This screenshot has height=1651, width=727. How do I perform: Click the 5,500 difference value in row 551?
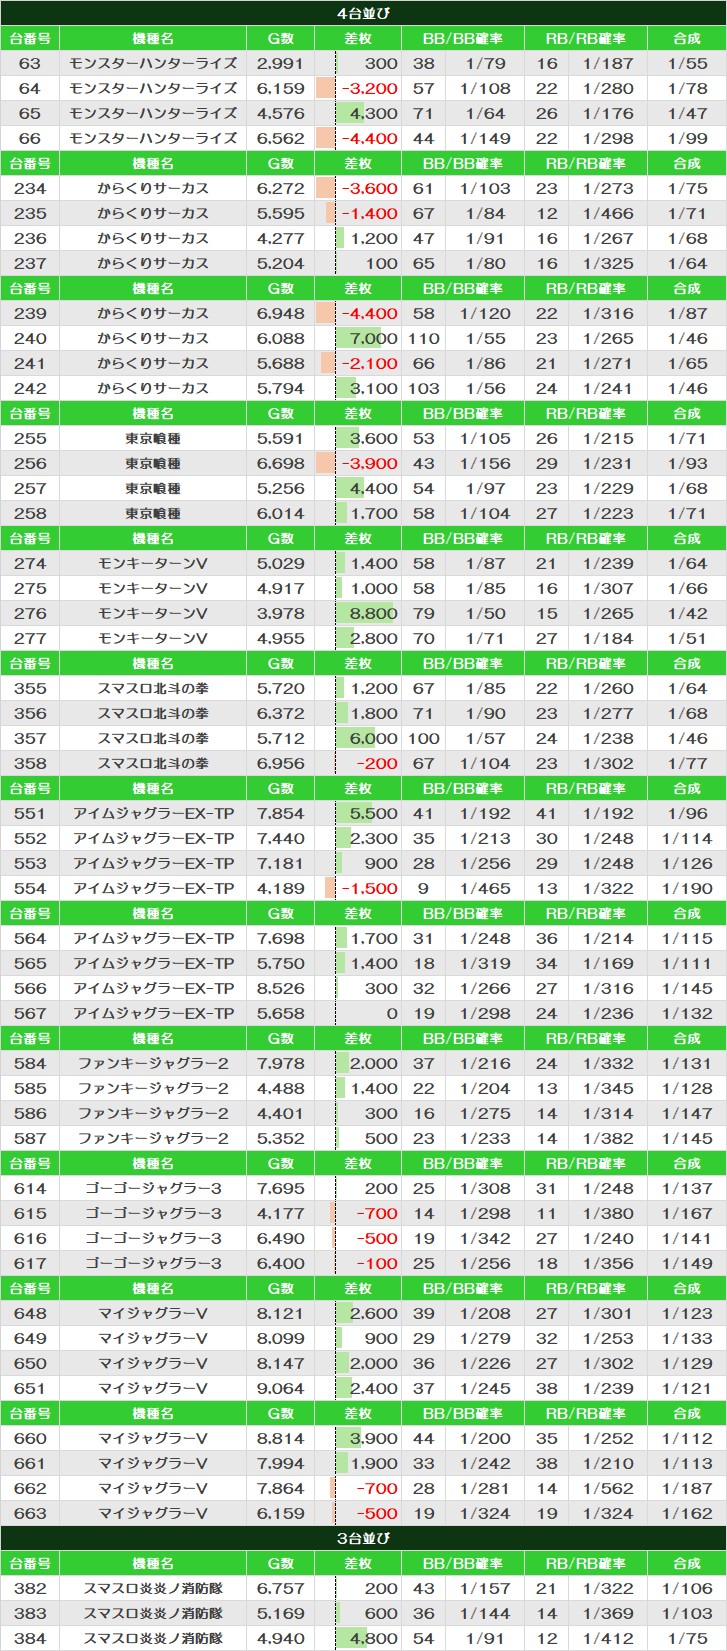[x=373, y=813]
